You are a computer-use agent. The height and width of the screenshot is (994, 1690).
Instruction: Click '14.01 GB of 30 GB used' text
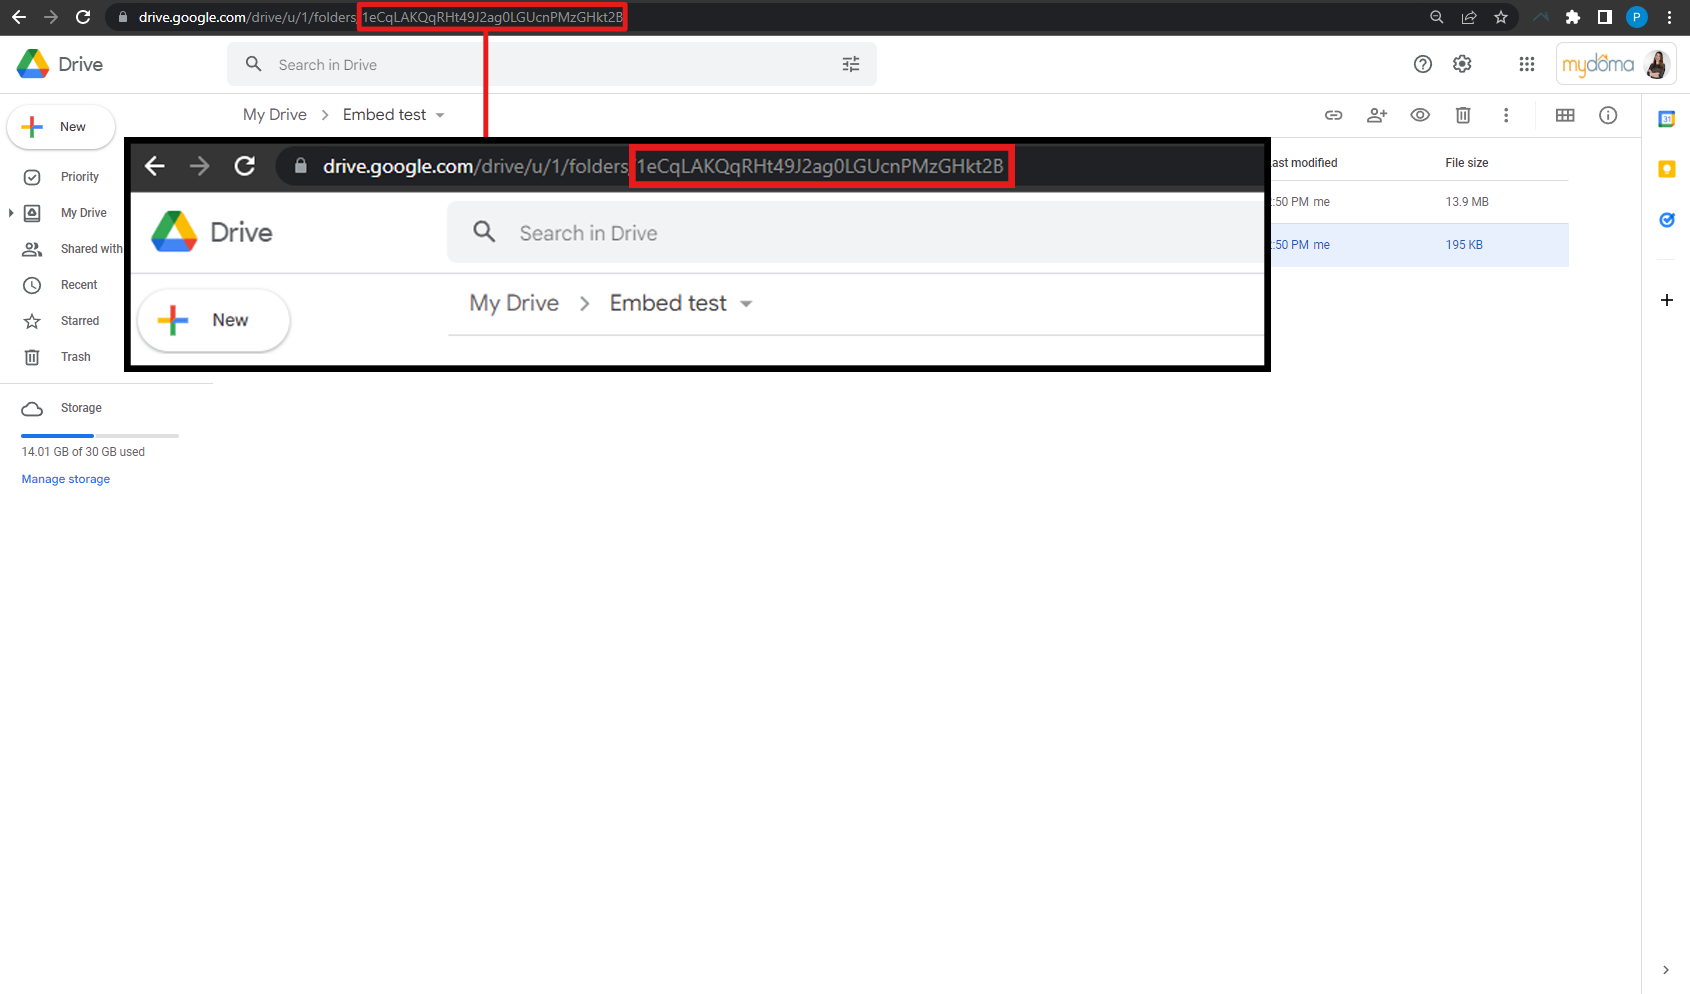(x=83, y=452)
